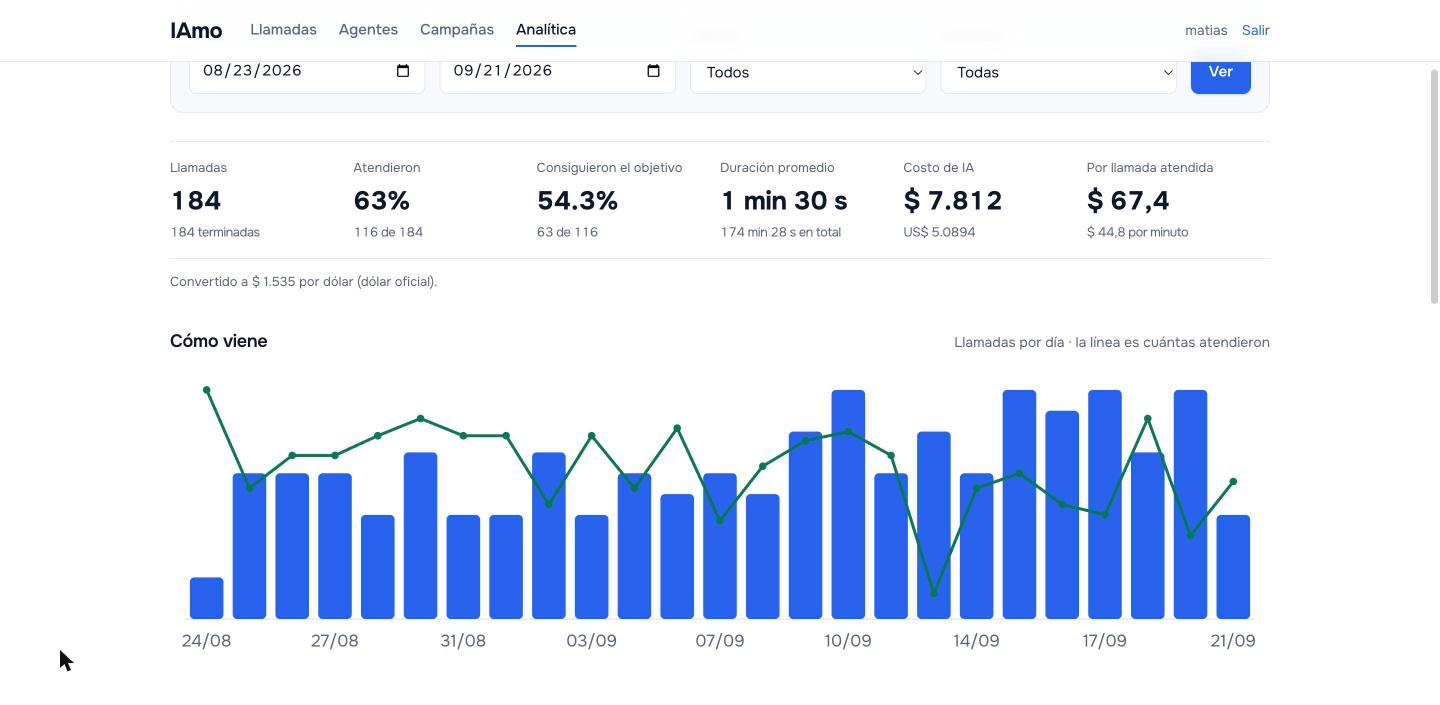Click the Salir link
This screenshot has height=705, width=1440.
1255,30
